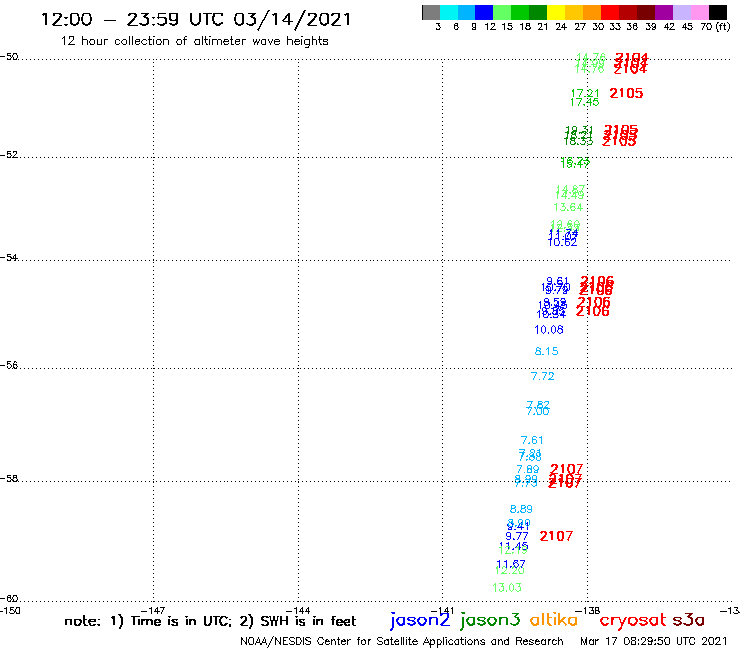Image resolution: width=740 pixels, height=650 pixels.
Task: Click the jason3 satellite legend label
Action: pyautogui.click(x=490, y=621)
